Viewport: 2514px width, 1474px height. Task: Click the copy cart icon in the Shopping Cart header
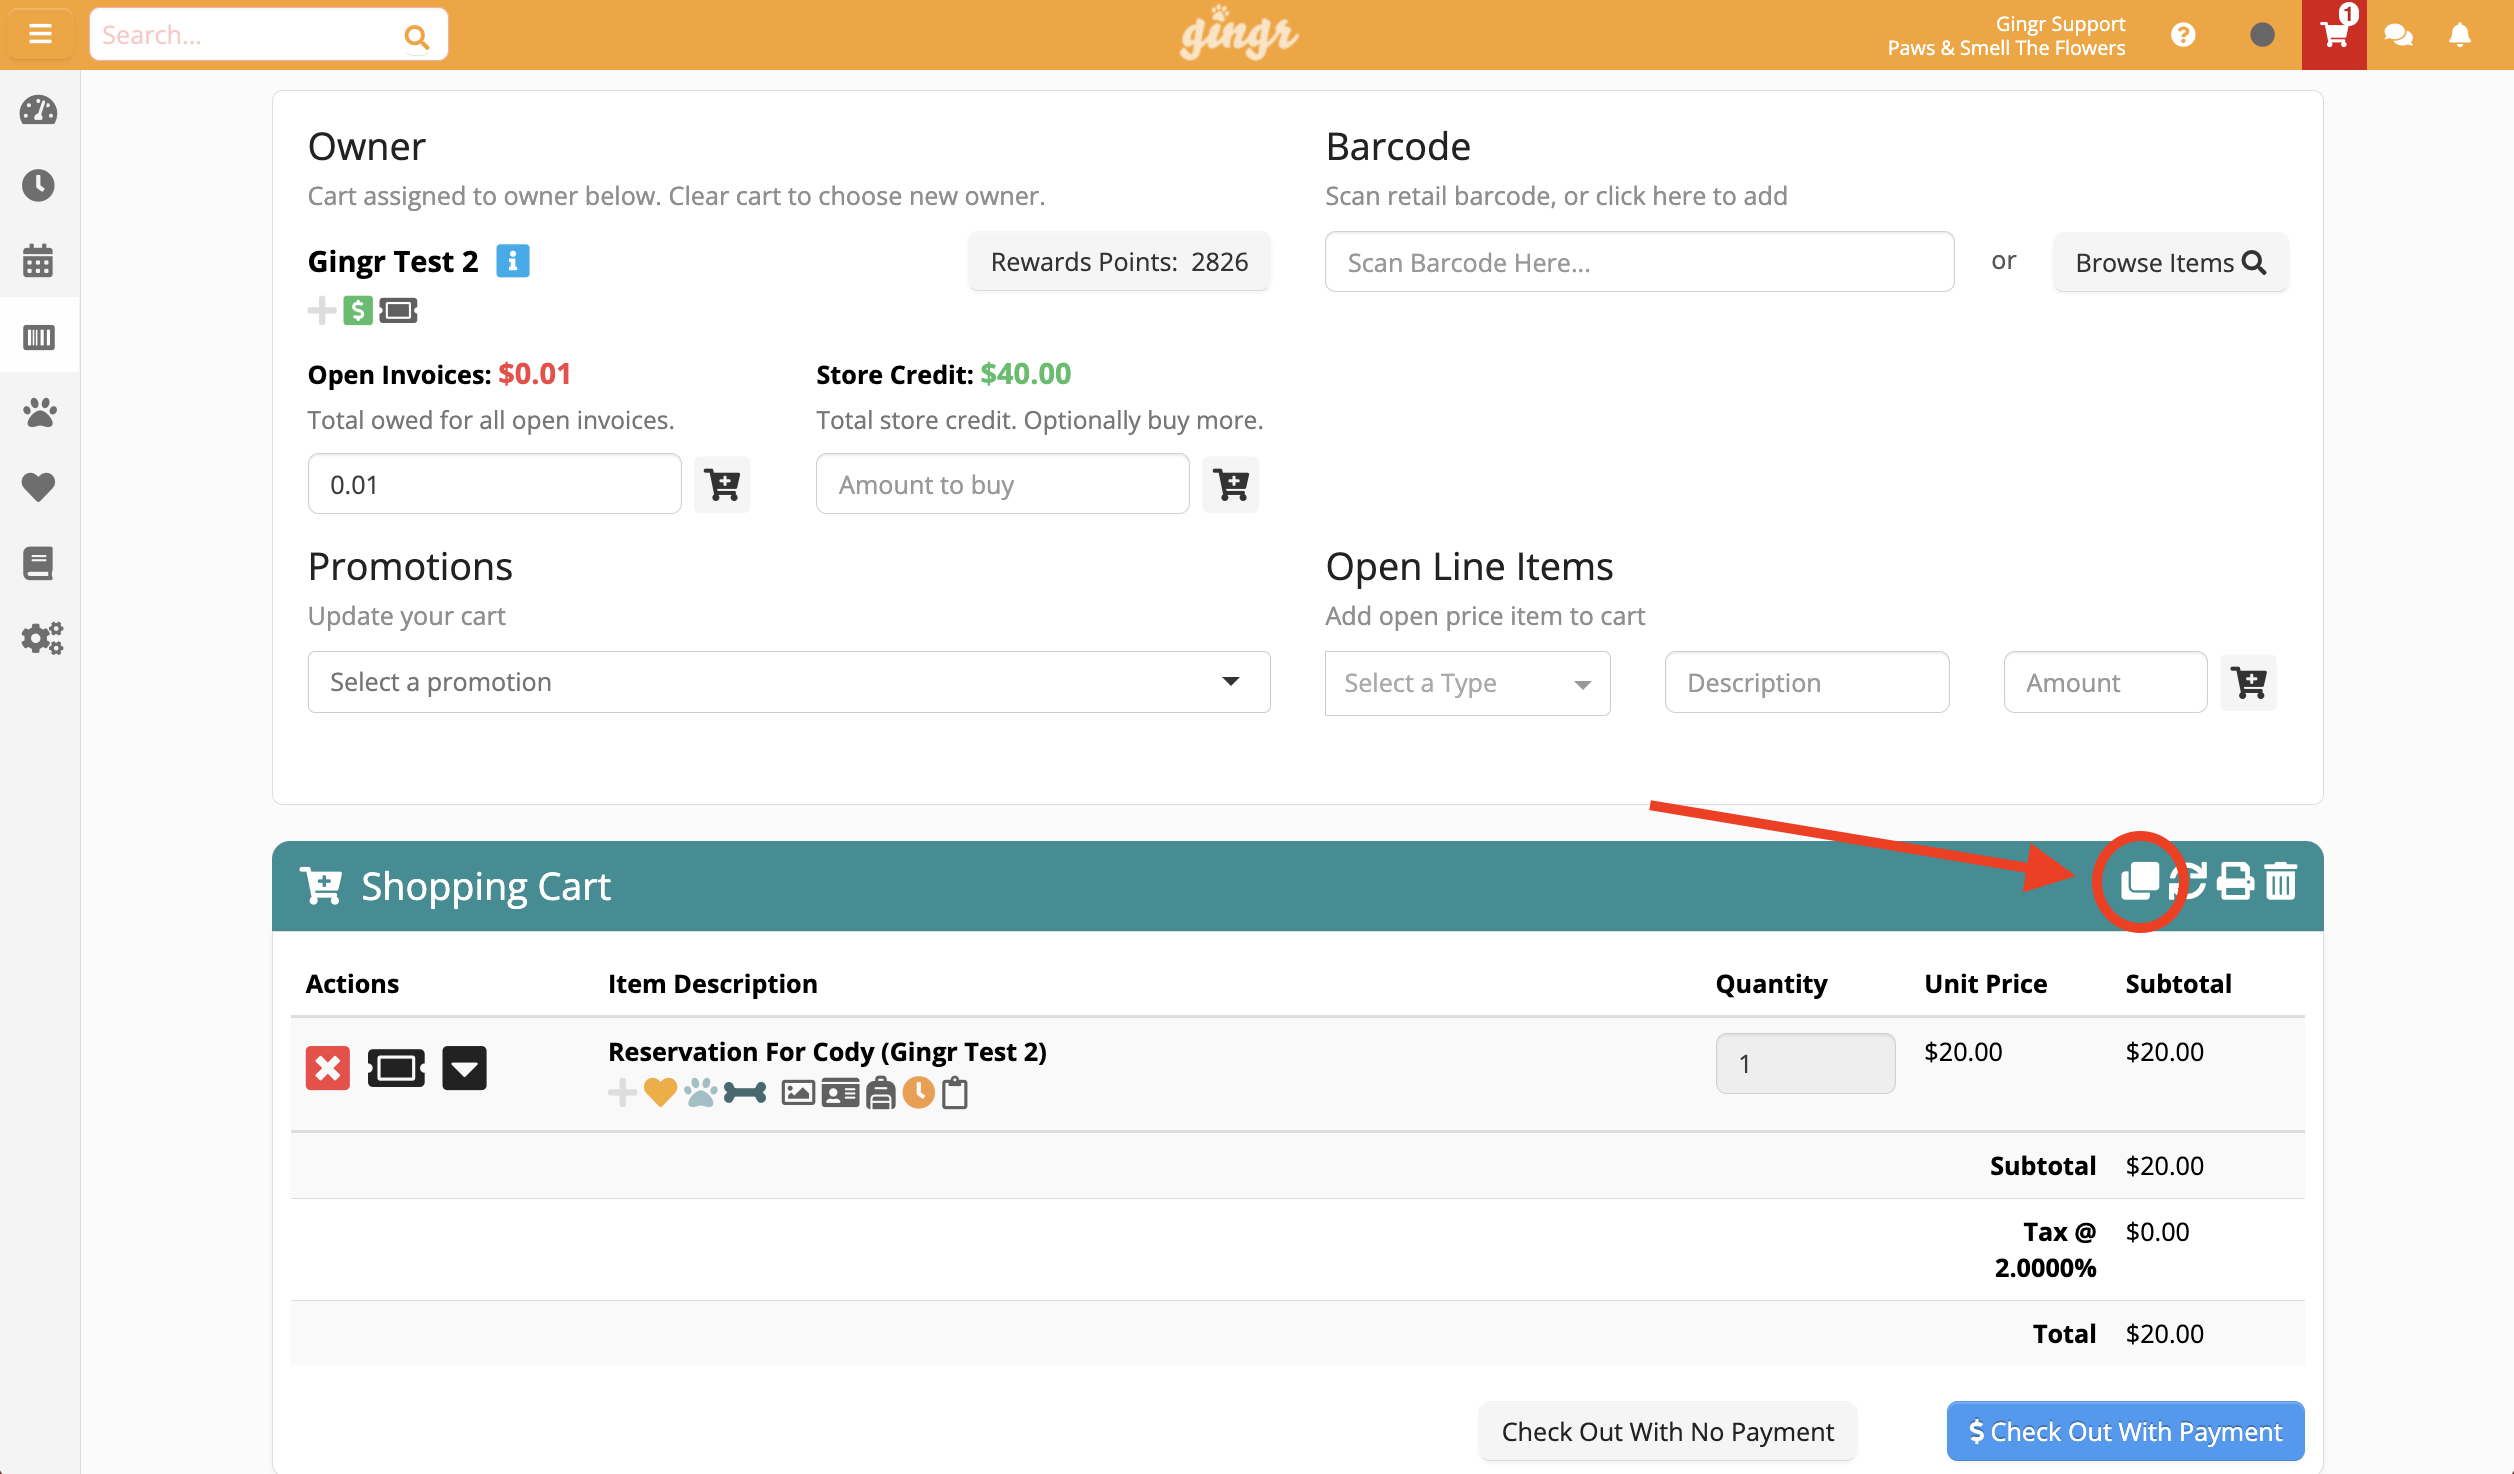[x=2140, y=881]
